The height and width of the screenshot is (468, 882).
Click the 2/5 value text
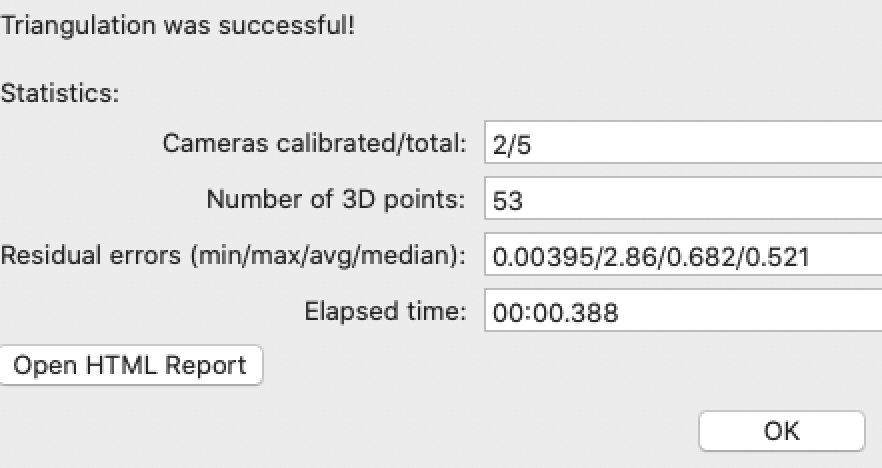pyautogui.click(x=511, y=145)
